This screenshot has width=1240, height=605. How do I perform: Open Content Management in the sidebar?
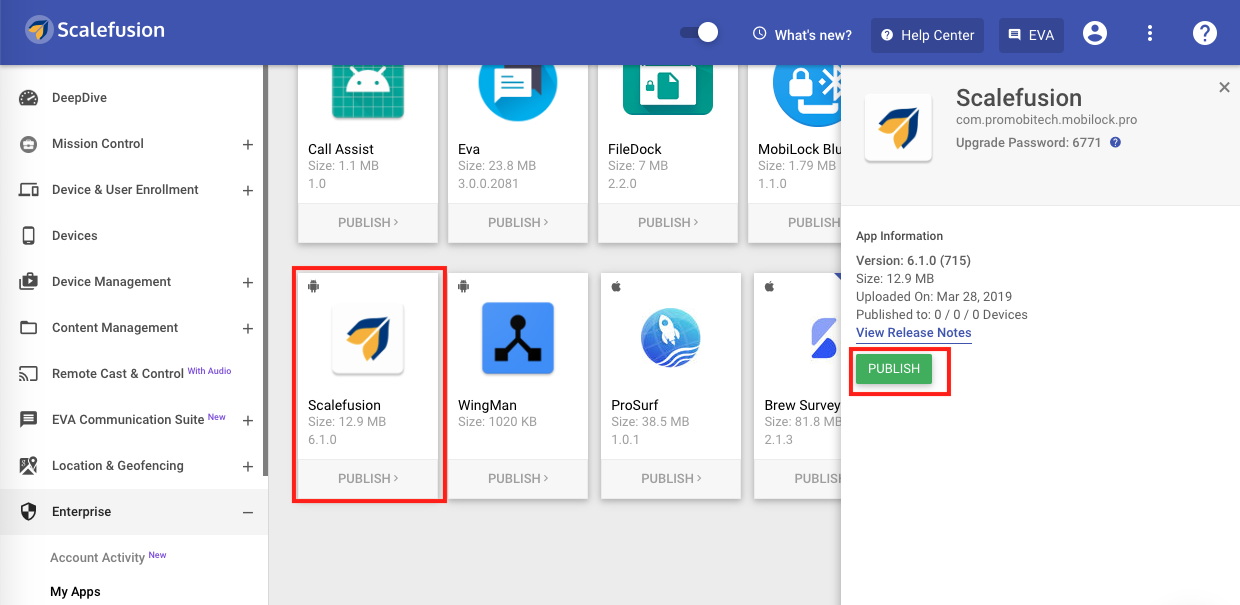click(115, 328)
